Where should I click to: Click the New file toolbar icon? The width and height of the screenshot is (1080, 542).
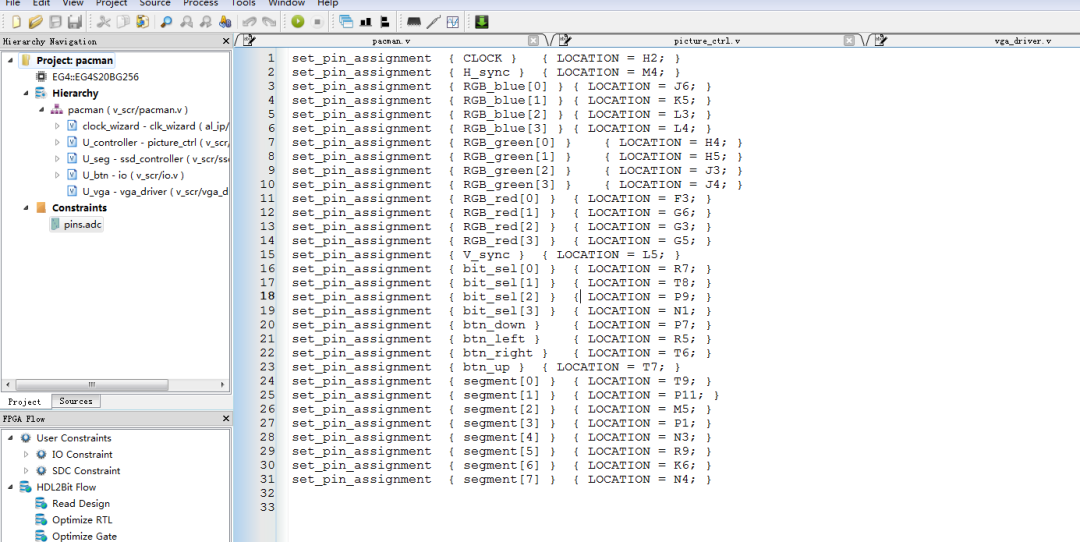pos(17,22)
